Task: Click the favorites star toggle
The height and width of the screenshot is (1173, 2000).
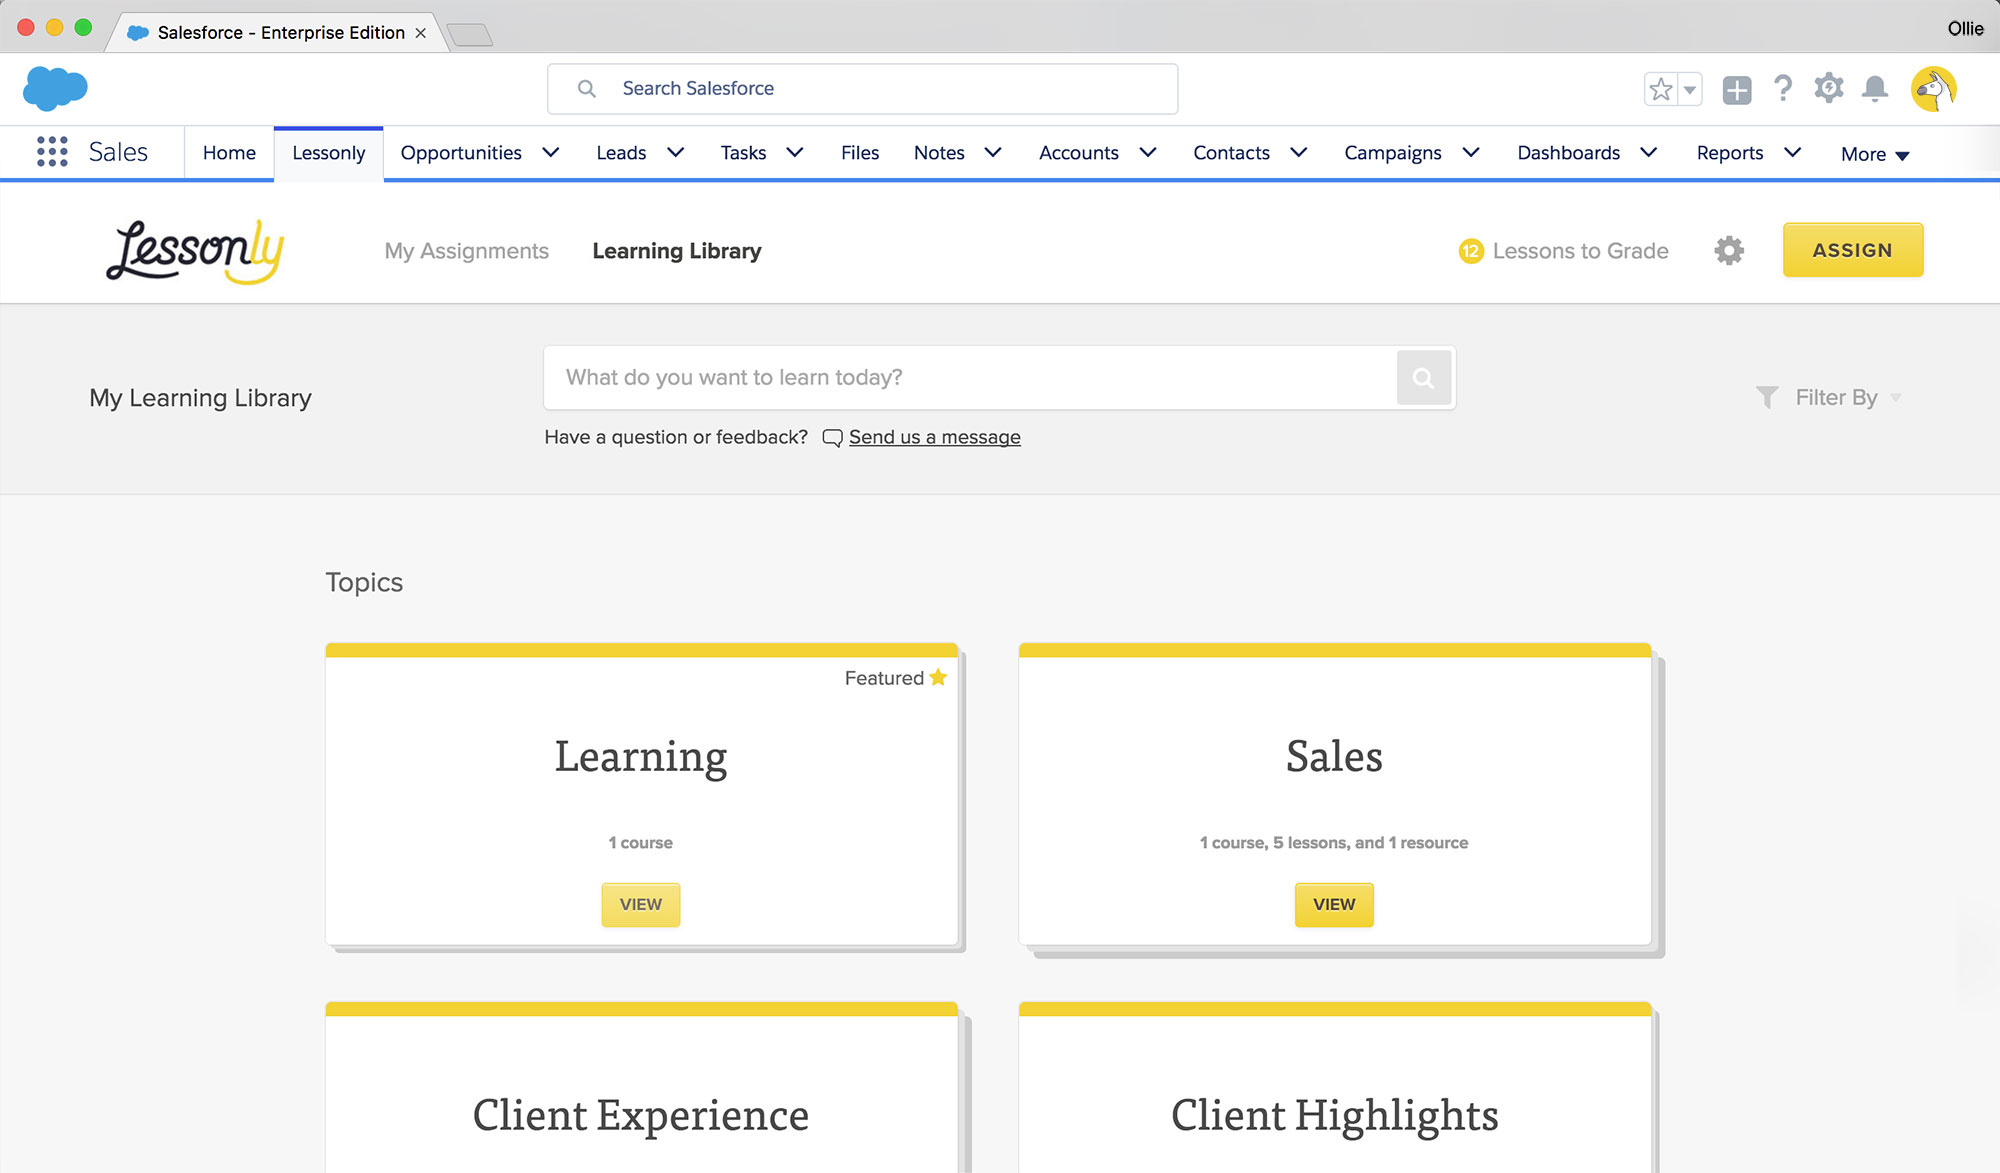Action: tap(1660, 88)
